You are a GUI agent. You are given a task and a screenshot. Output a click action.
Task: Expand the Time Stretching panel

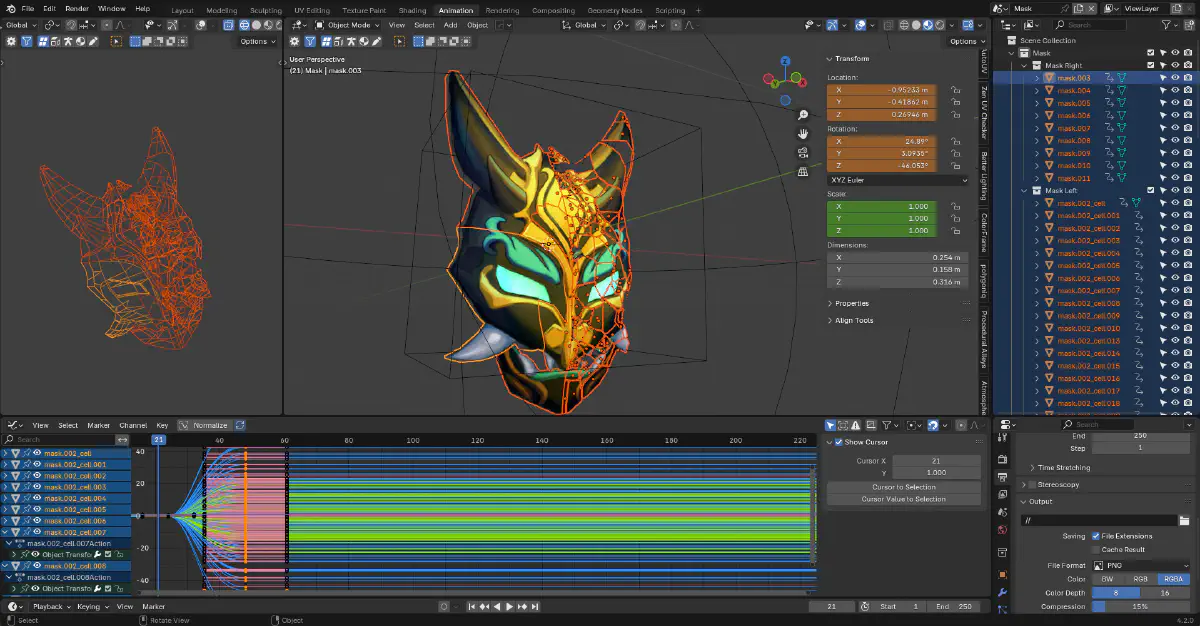tap(1064, 467)
